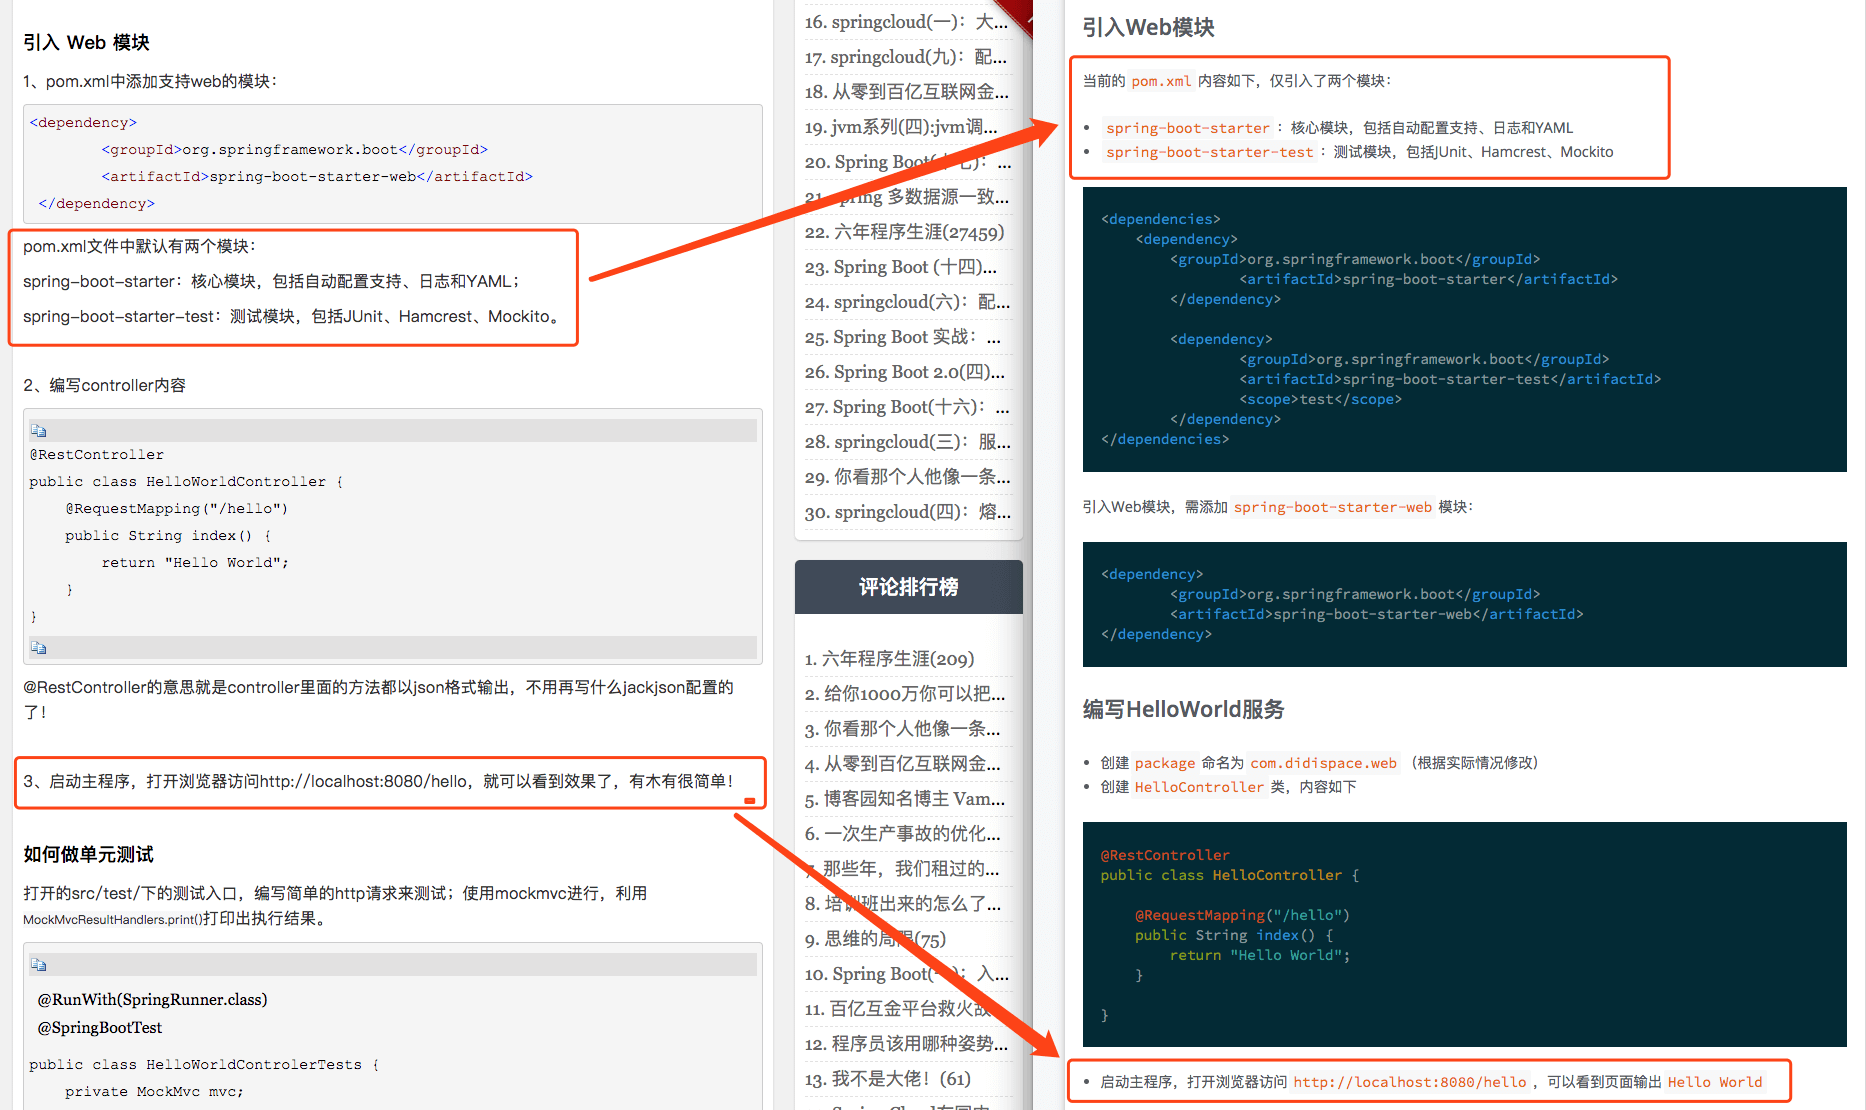The image size is (1866, 1110).
Task: Click the left paragraph starting @RestController的意思
Action: (378, 699)
